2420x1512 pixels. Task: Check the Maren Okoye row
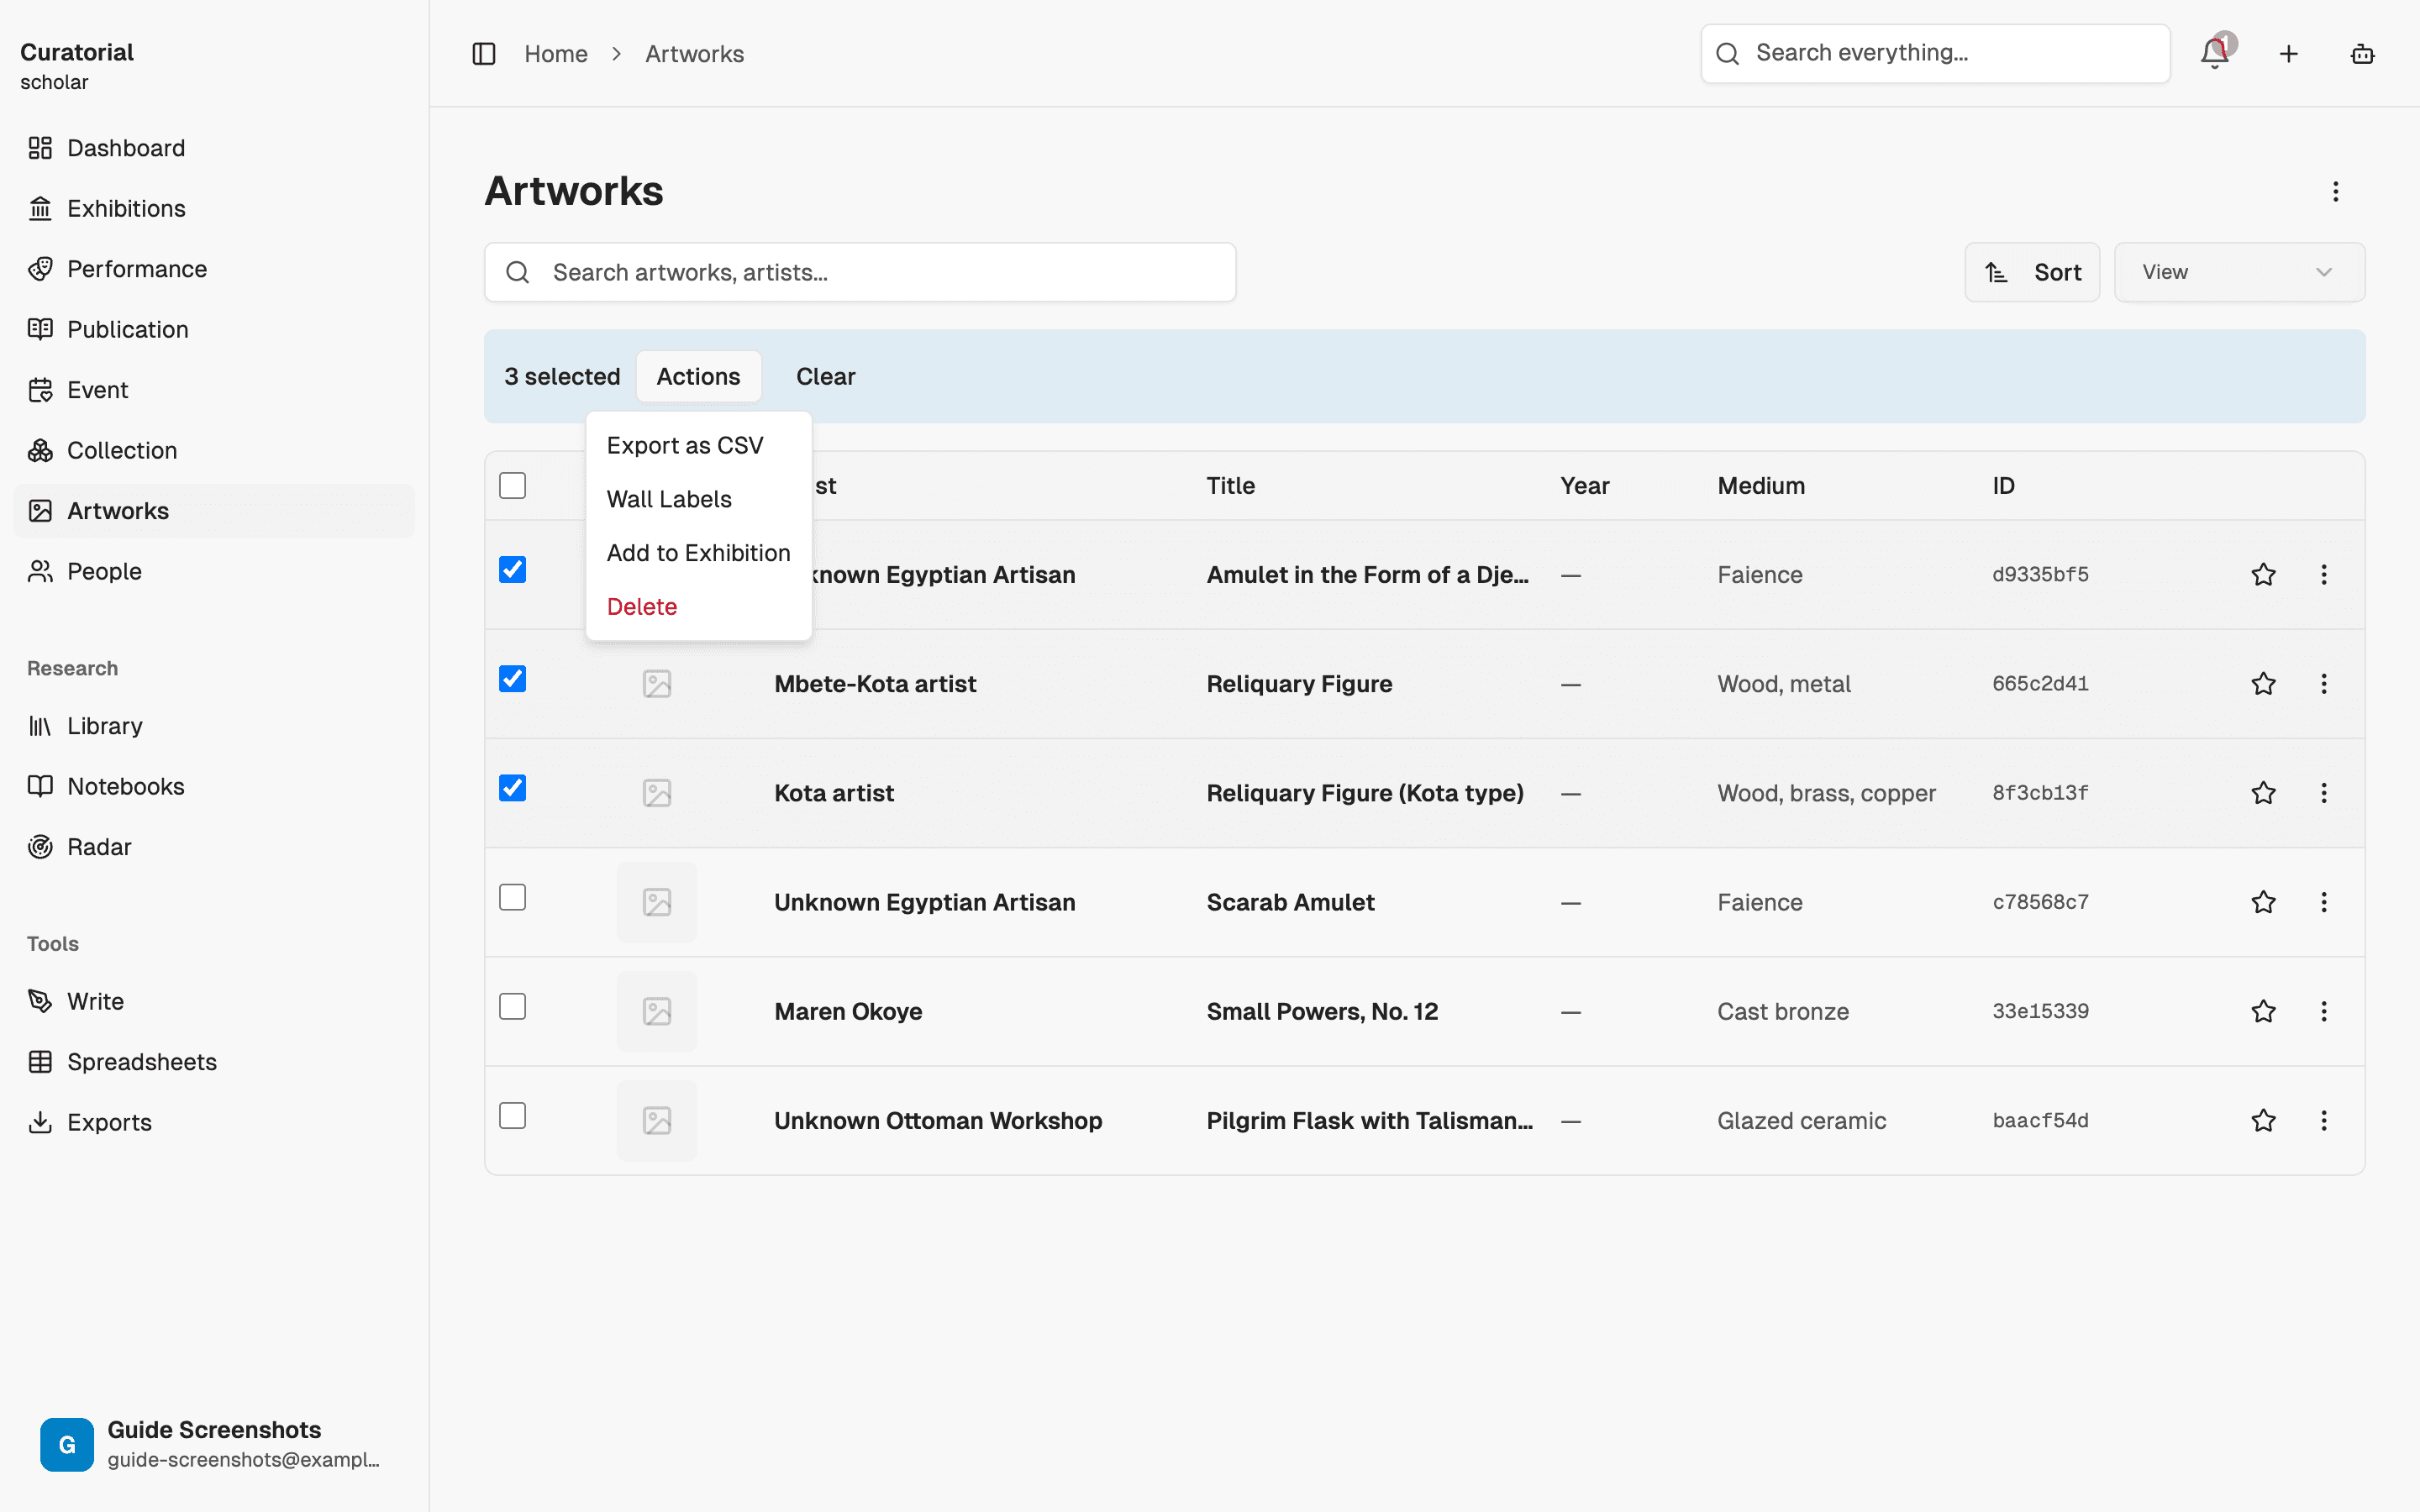click(512, 1006)
